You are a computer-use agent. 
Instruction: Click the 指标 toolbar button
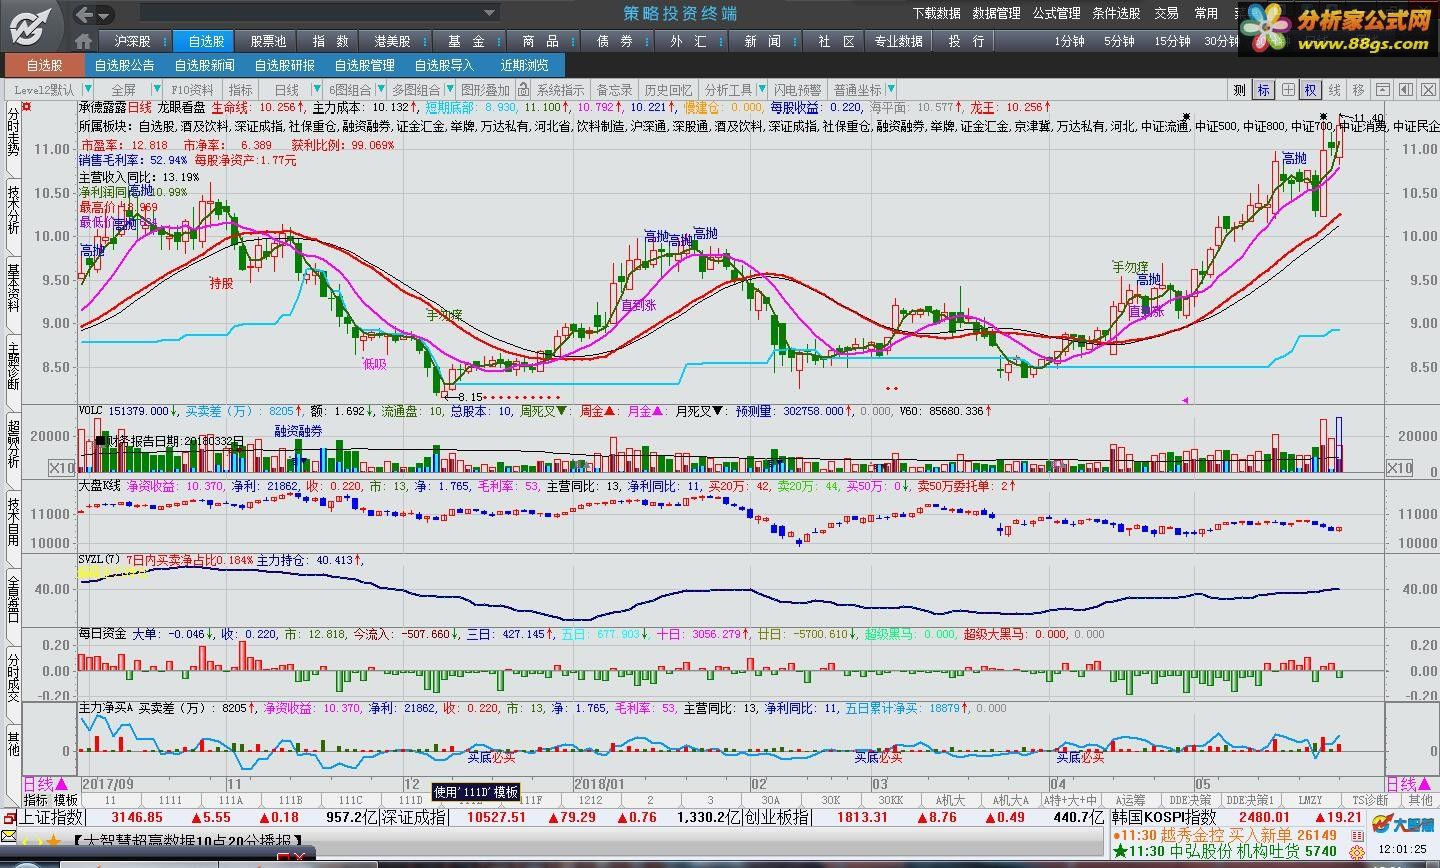(x=240, y=90)
